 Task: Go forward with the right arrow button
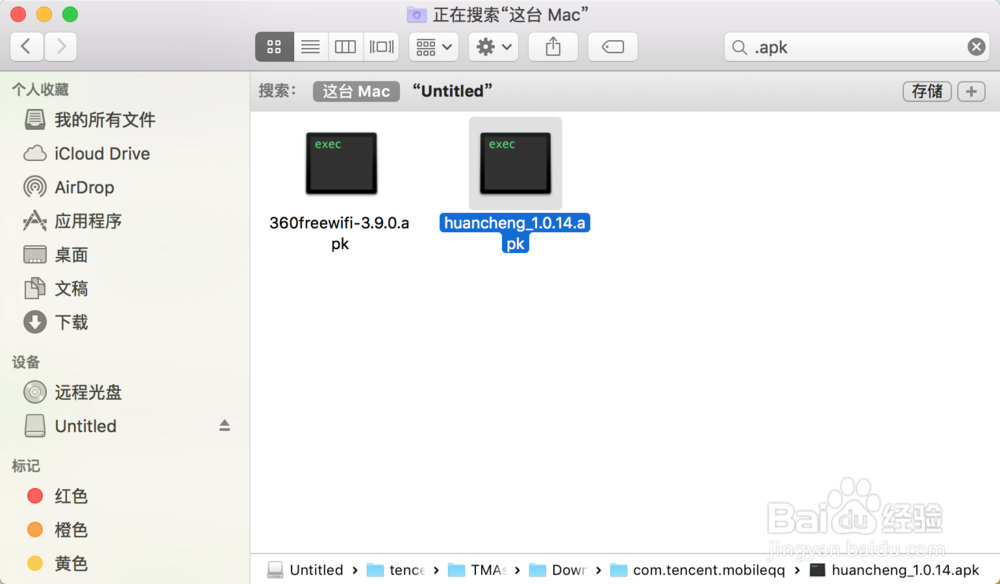tap(61, 47)
